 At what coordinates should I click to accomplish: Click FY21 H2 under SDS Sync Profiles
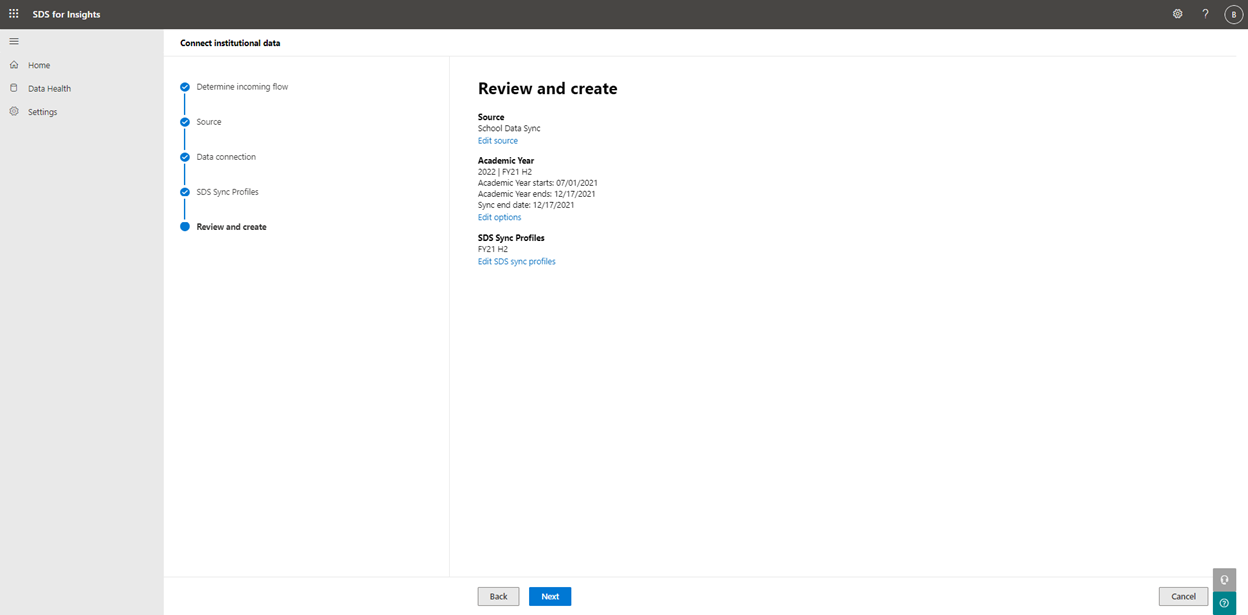(x=493, y=249)
